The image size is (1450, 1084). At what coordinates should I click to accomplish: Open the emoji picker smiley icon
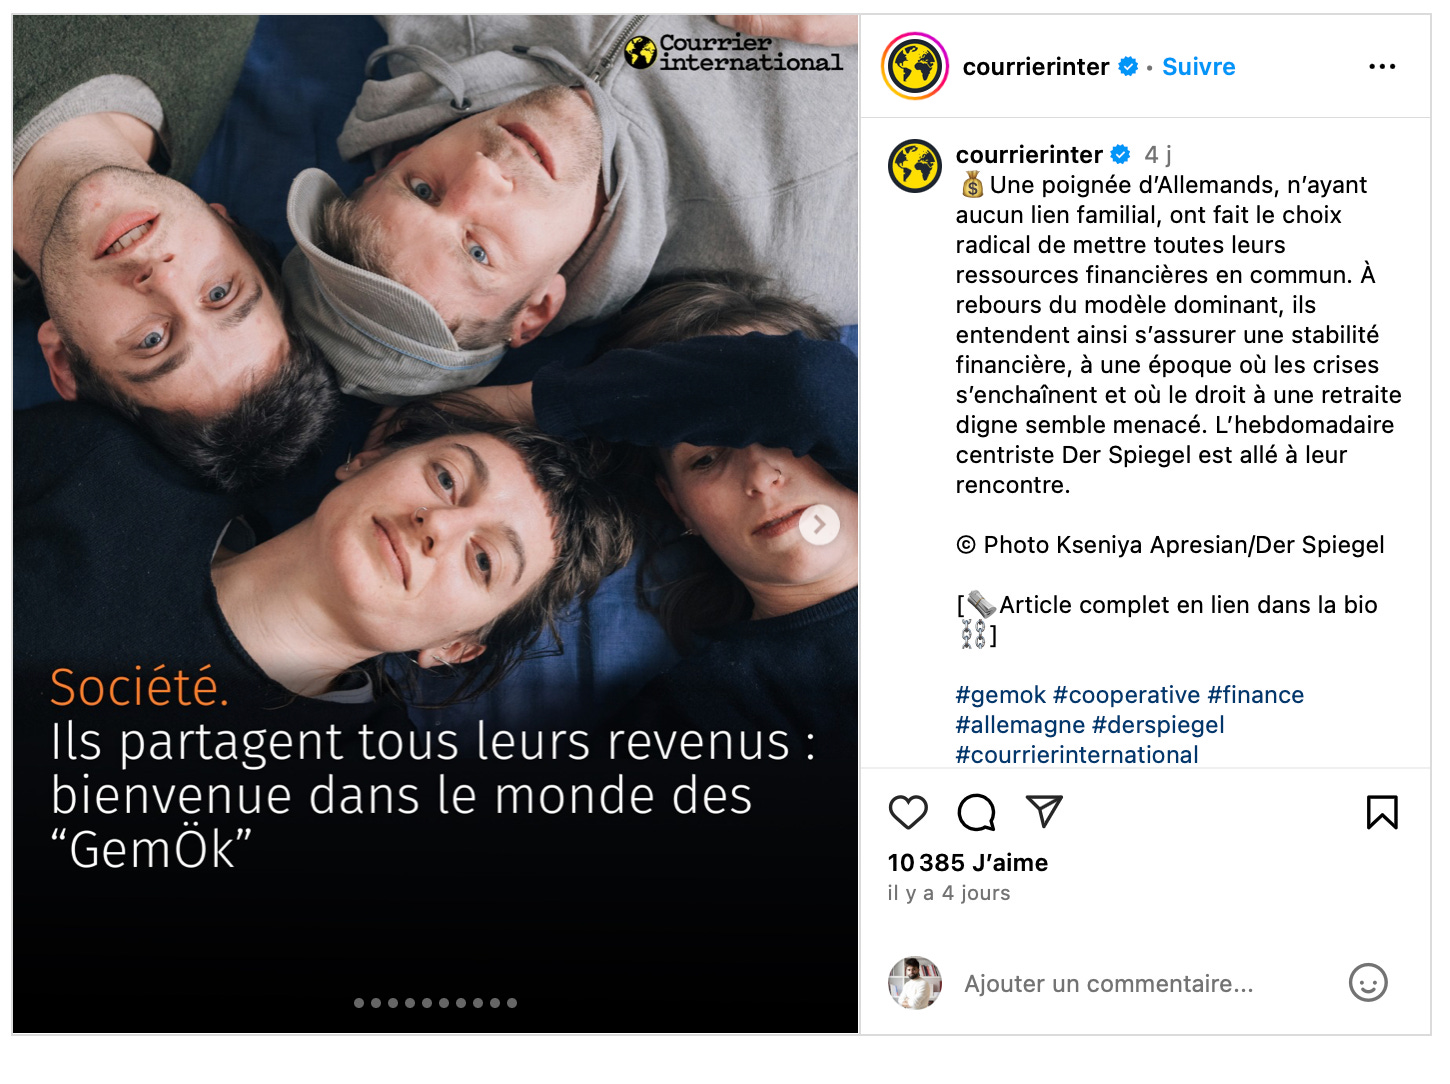click(x=1368, y=983)
